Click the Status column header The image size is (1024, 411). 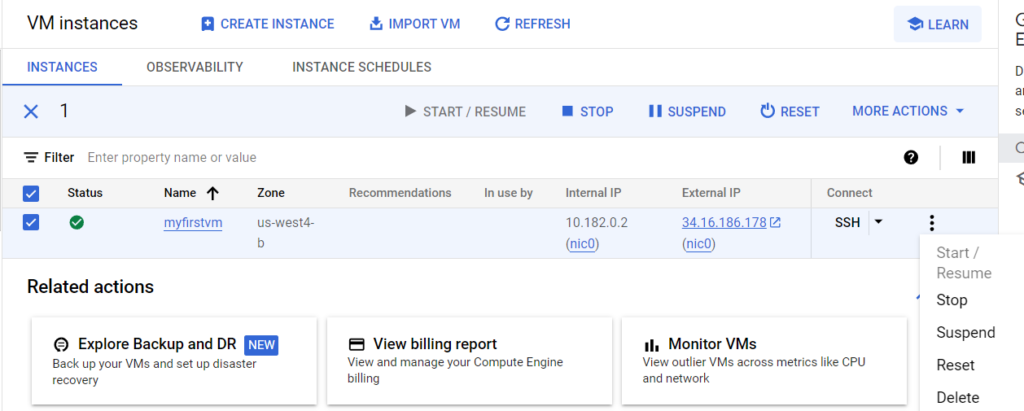85,193
